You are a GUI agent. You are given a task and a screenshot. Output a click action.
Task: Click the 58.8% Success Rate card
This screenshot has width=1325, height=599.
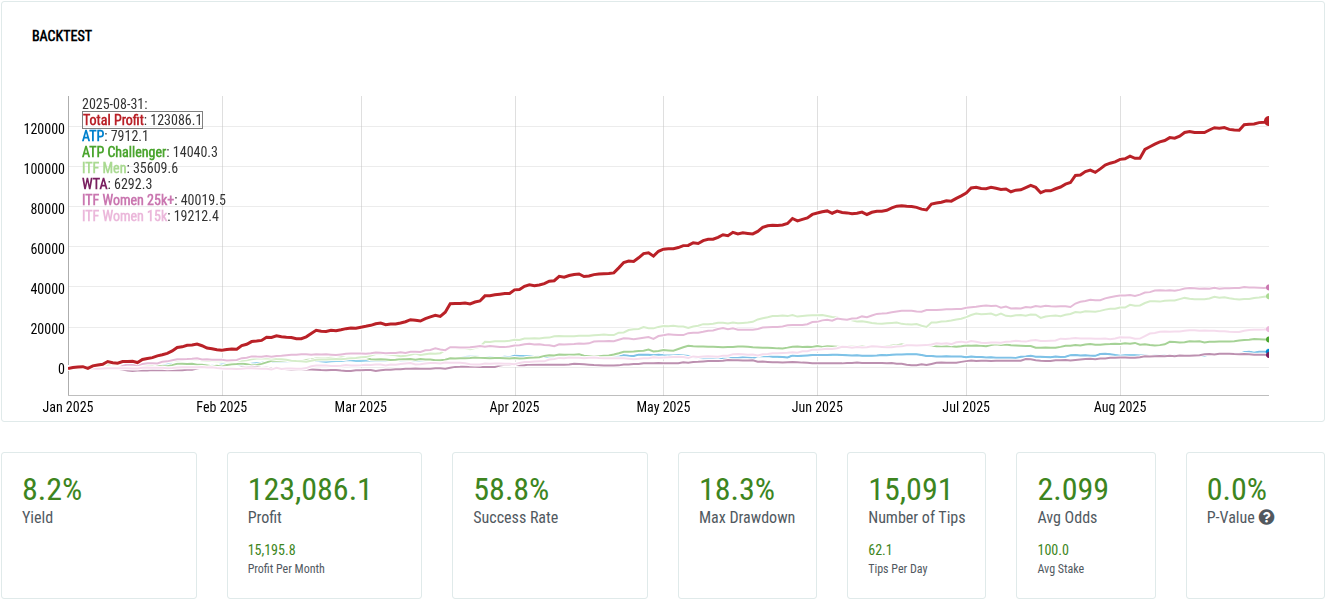click(x=549, y=525)
